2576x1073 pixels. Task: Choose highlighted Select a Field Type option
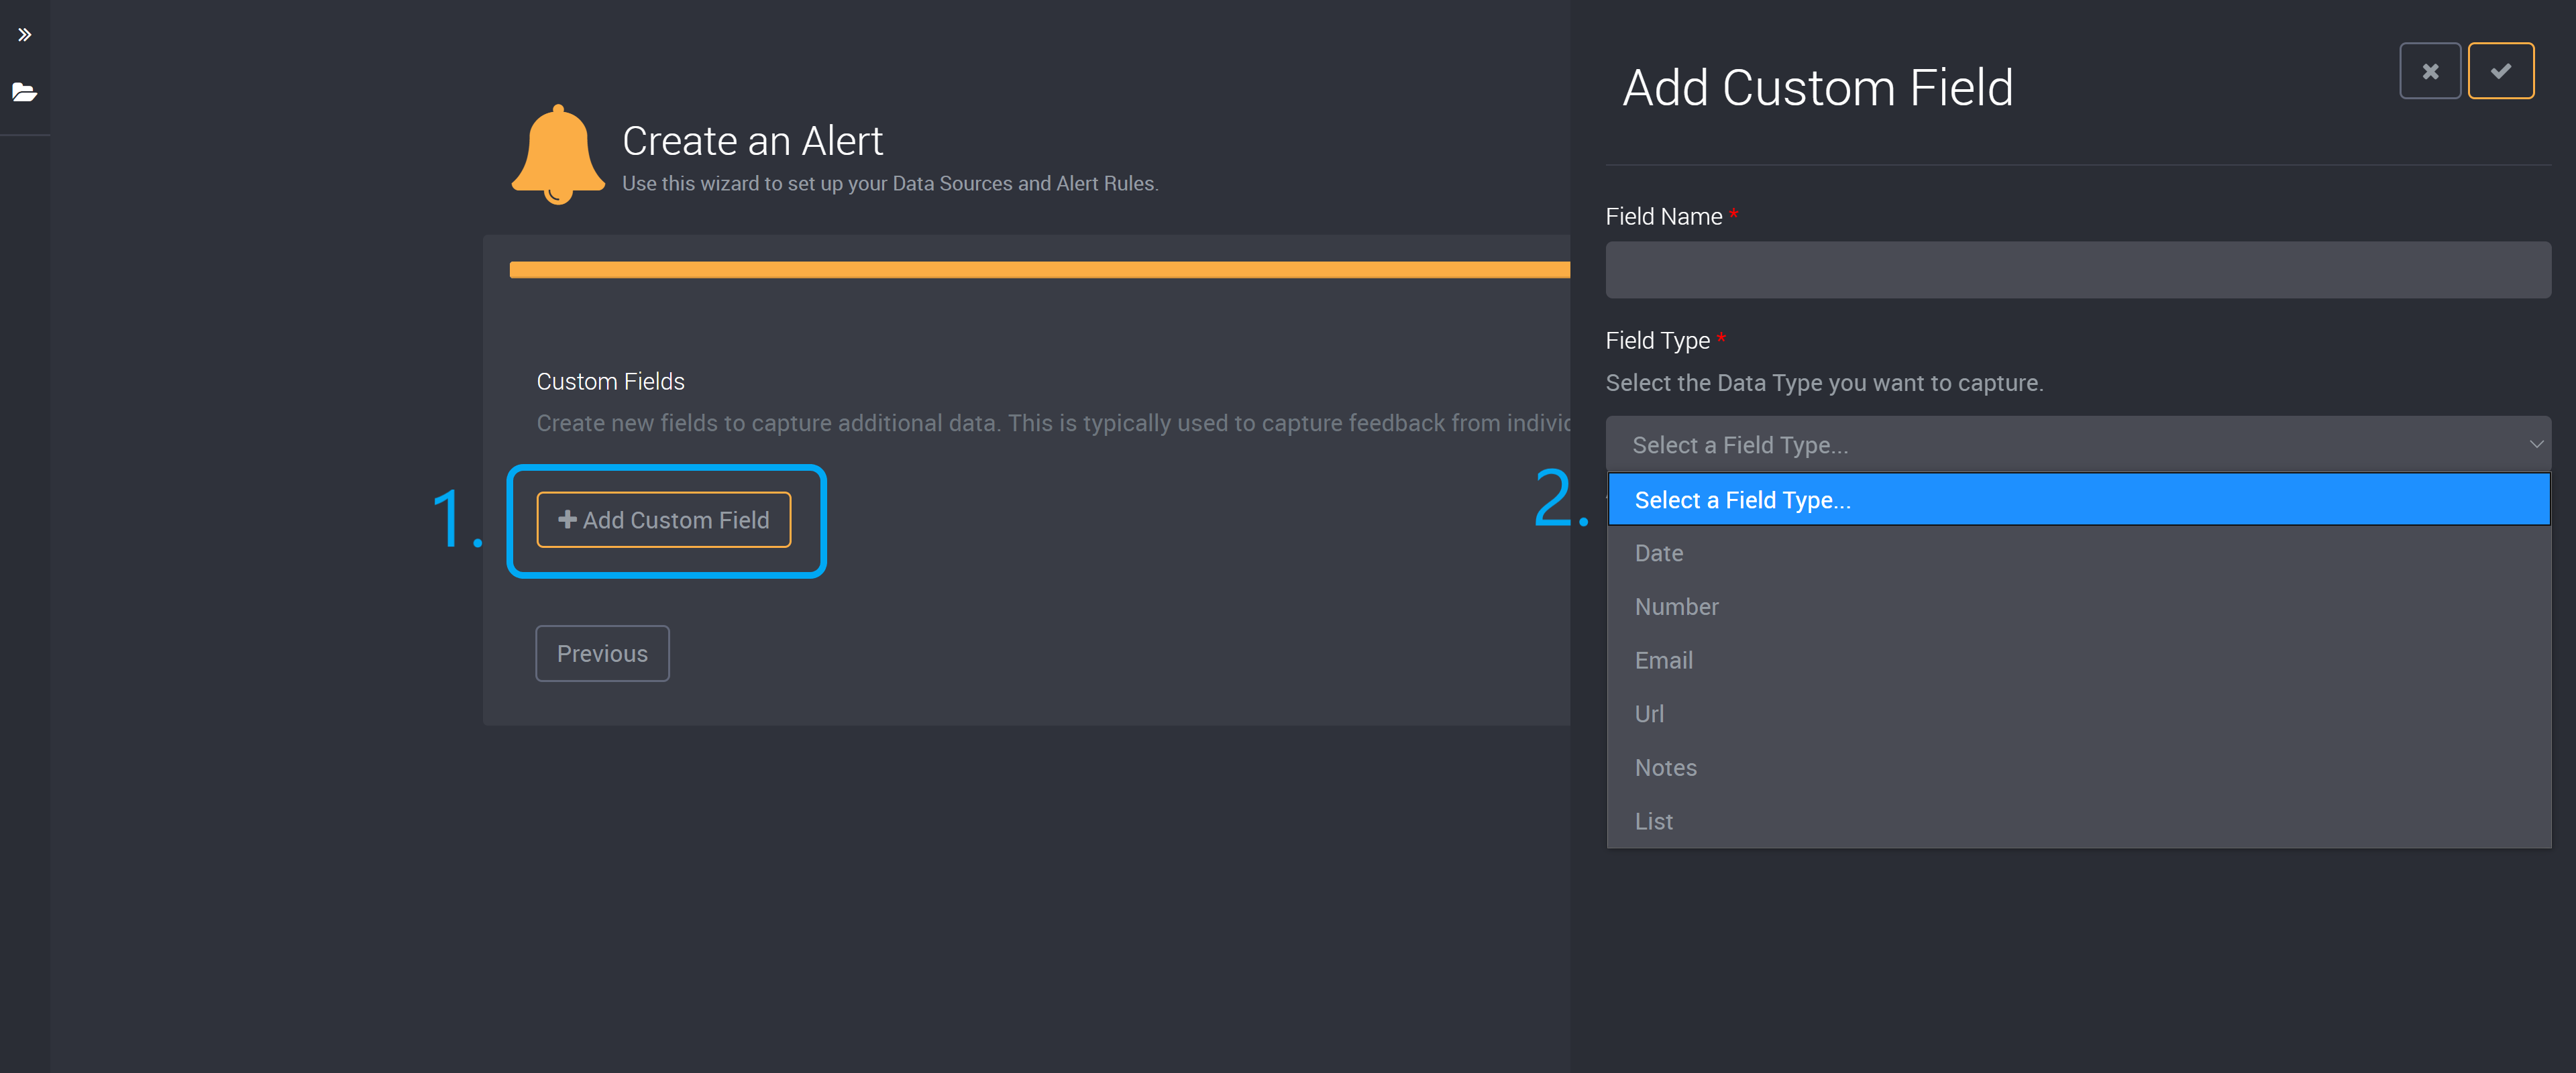(x=2078, y=500)
